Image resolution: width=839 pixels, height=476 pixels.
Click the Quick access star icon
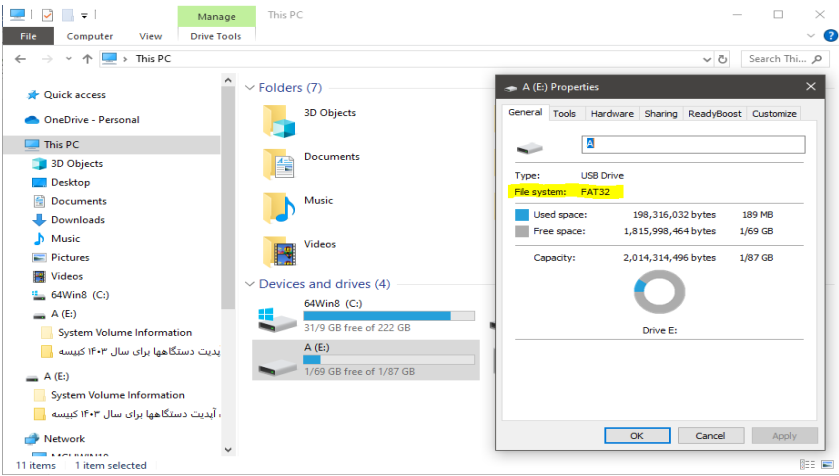(33, 95)
